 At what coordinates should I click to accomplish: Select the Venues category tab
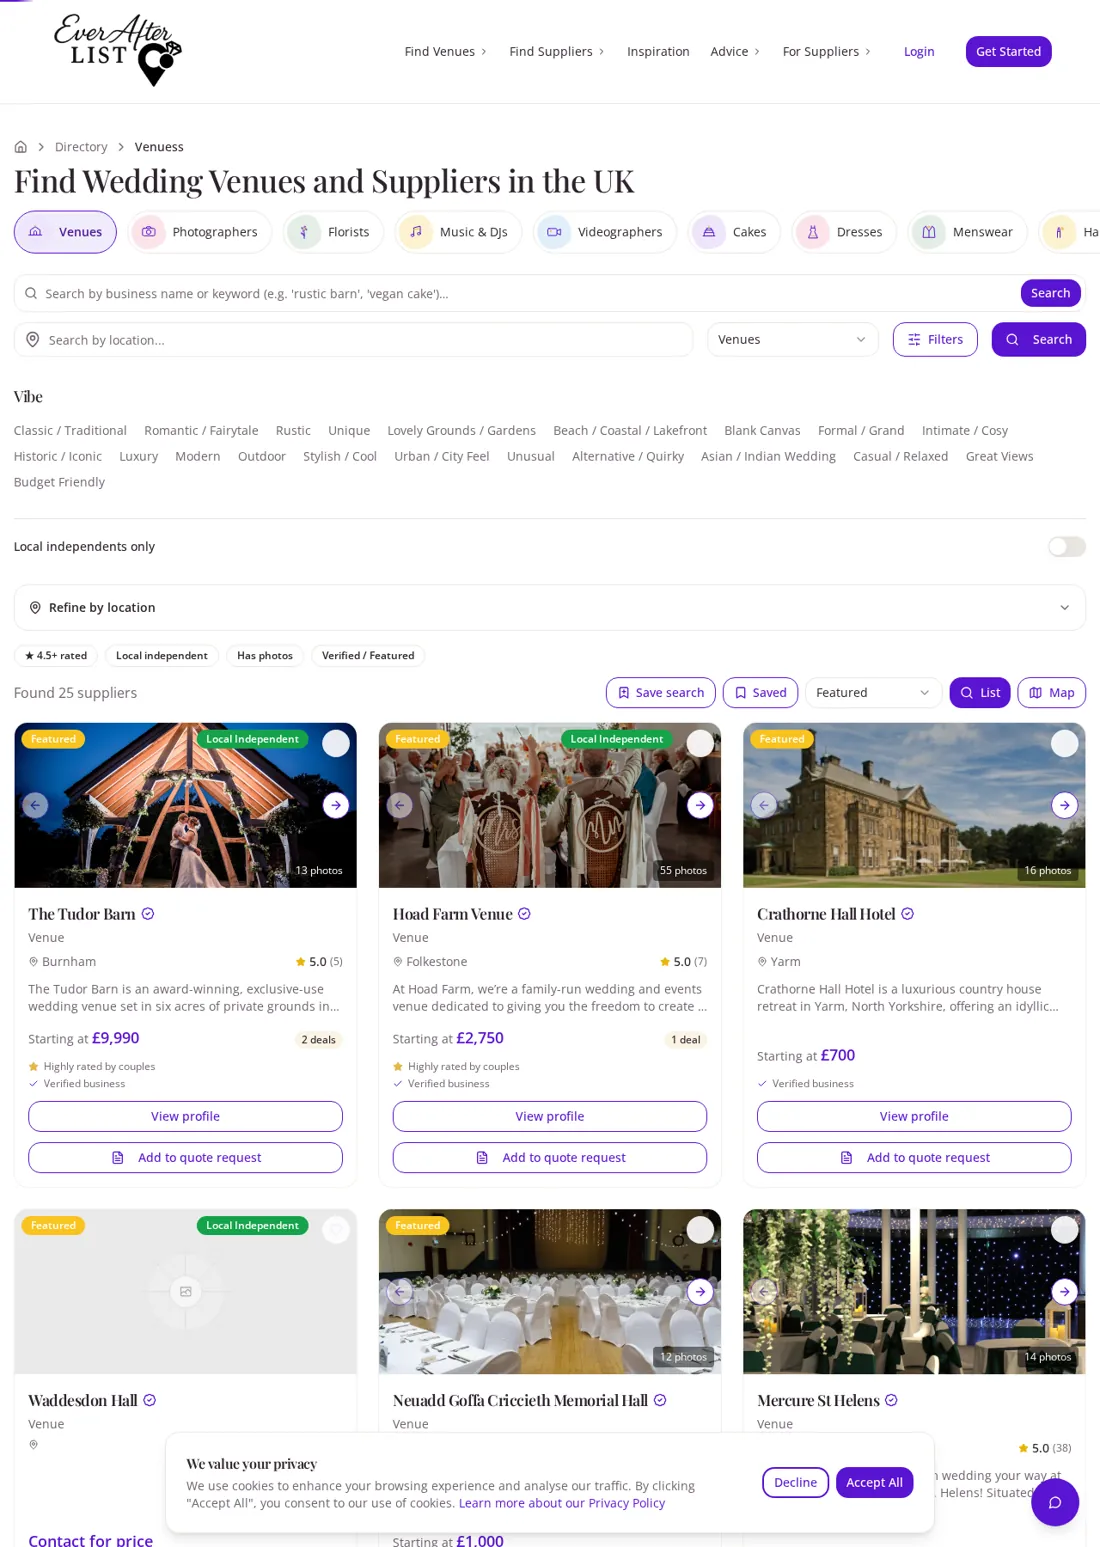pos(65,232)
